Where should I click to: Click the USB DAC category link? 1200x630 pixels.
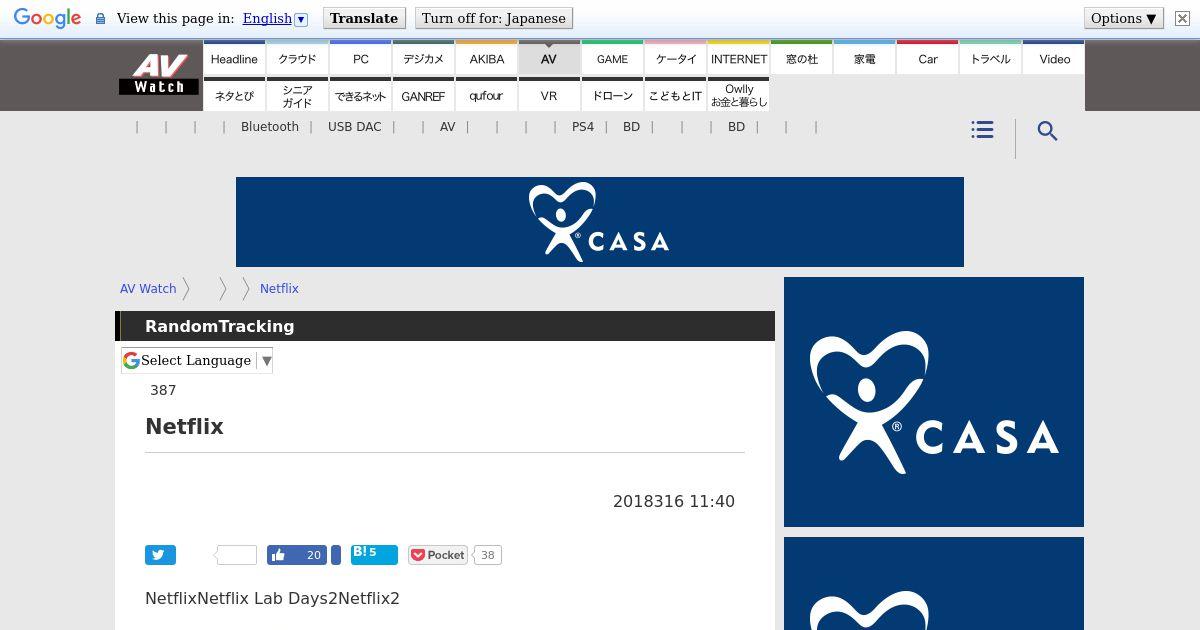tap(354, 127)
